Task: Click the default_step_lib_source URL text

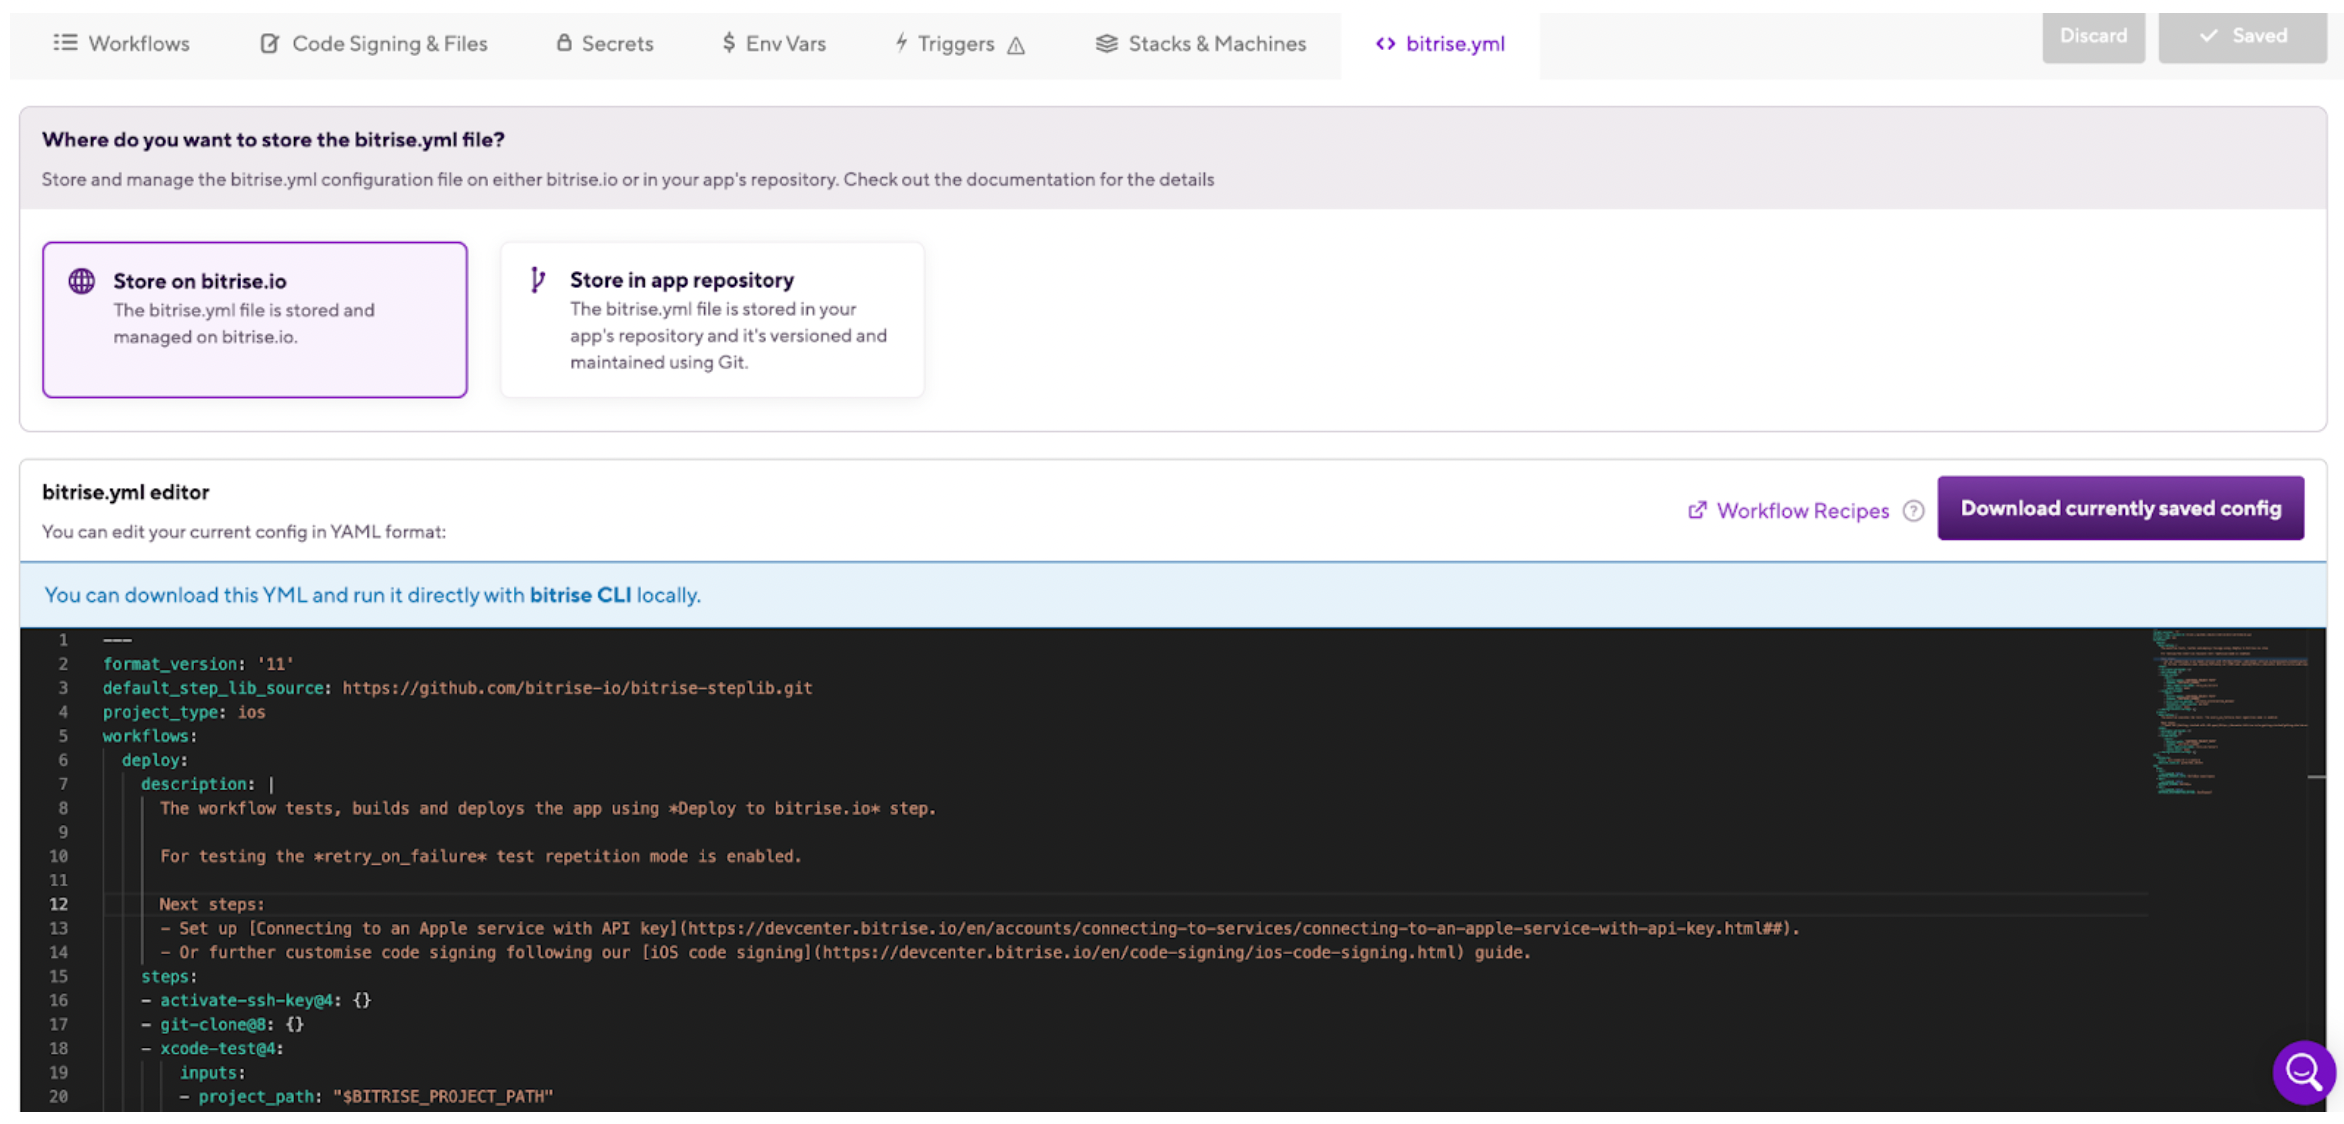Action: 577,688
